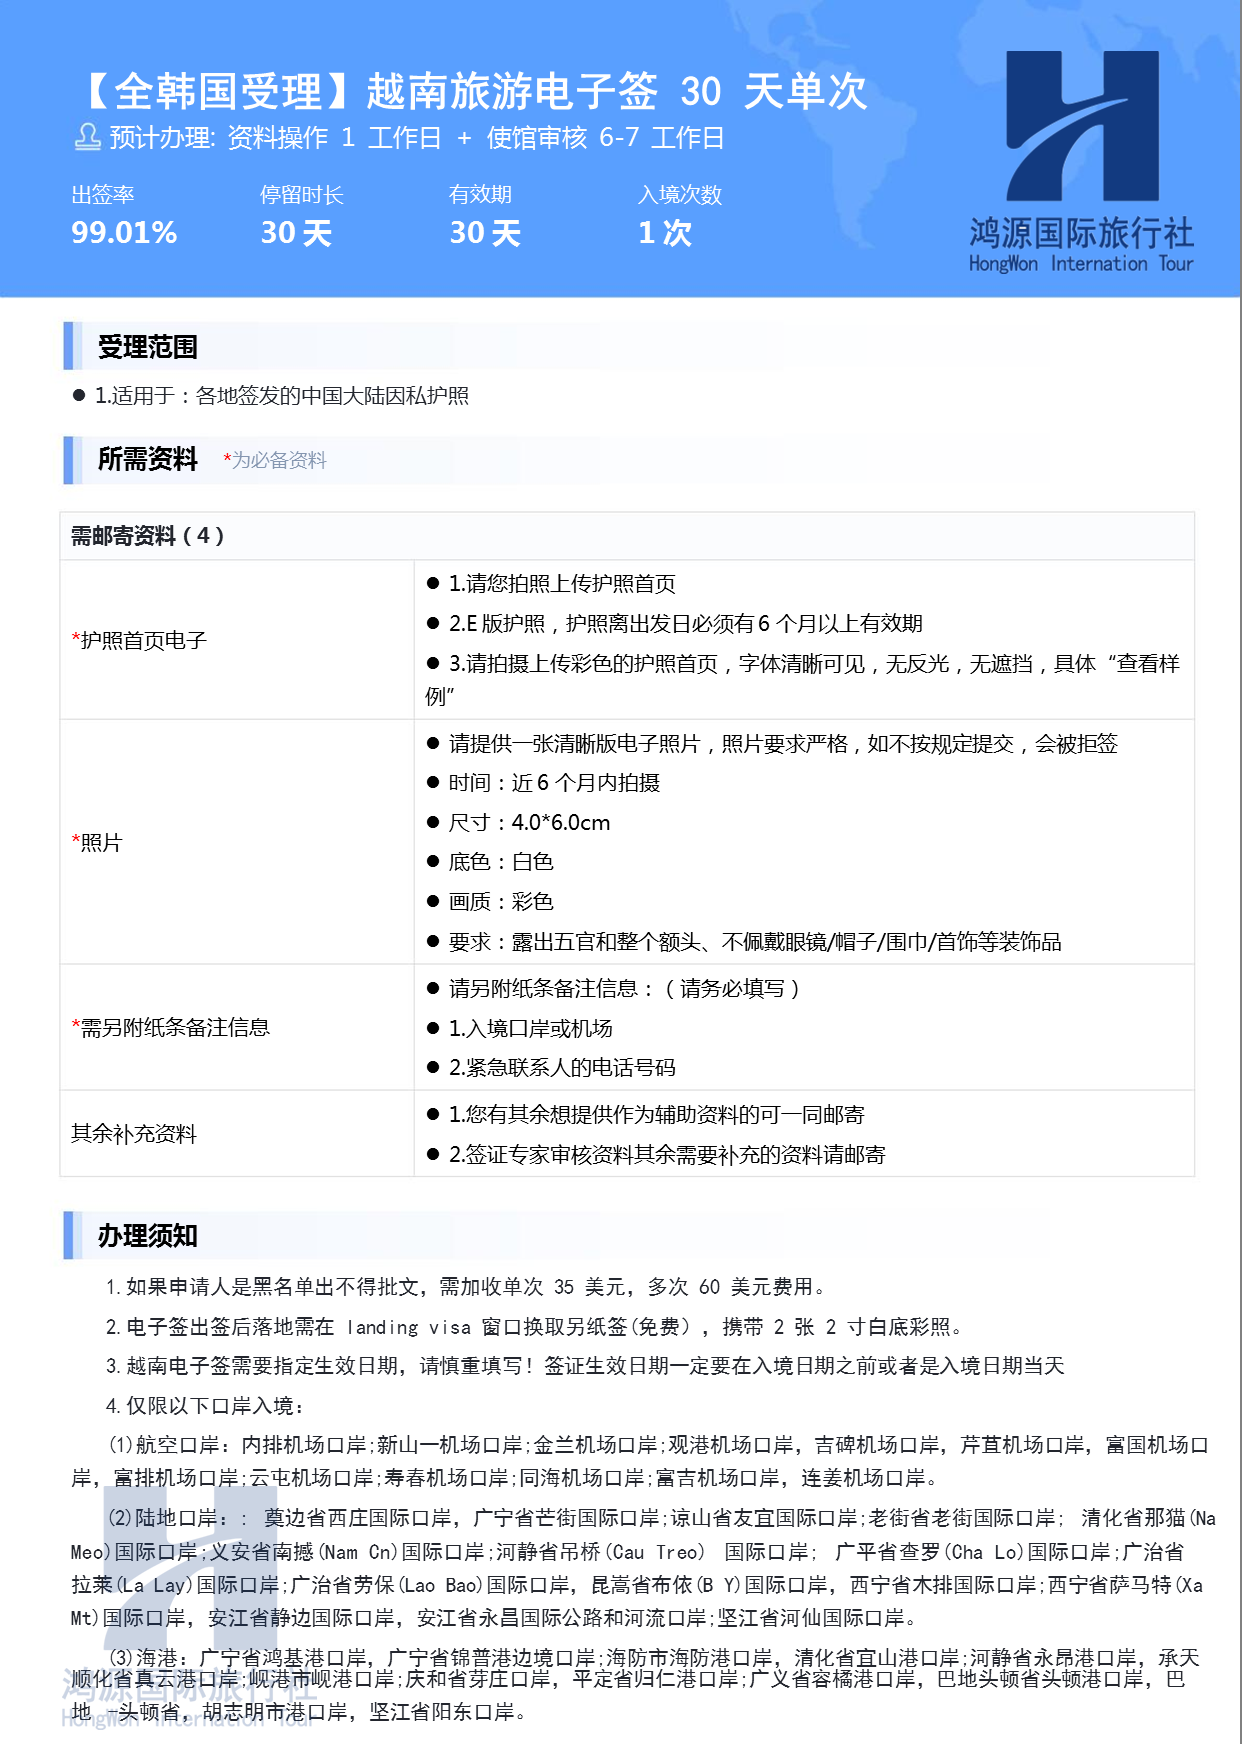Select the 99.01% approval rate value

[124, 233]
